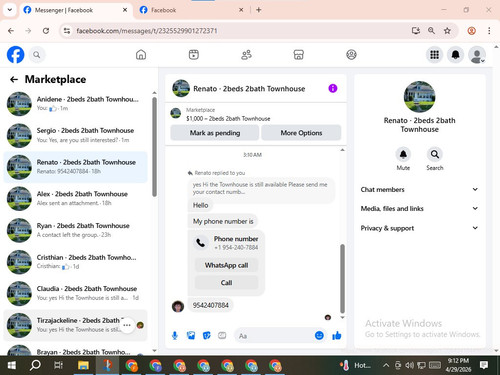Image resolution: width=500 pixels, height=375 pixels.
Task: Open the Reels video icon
Action: (x=194, y=55)
